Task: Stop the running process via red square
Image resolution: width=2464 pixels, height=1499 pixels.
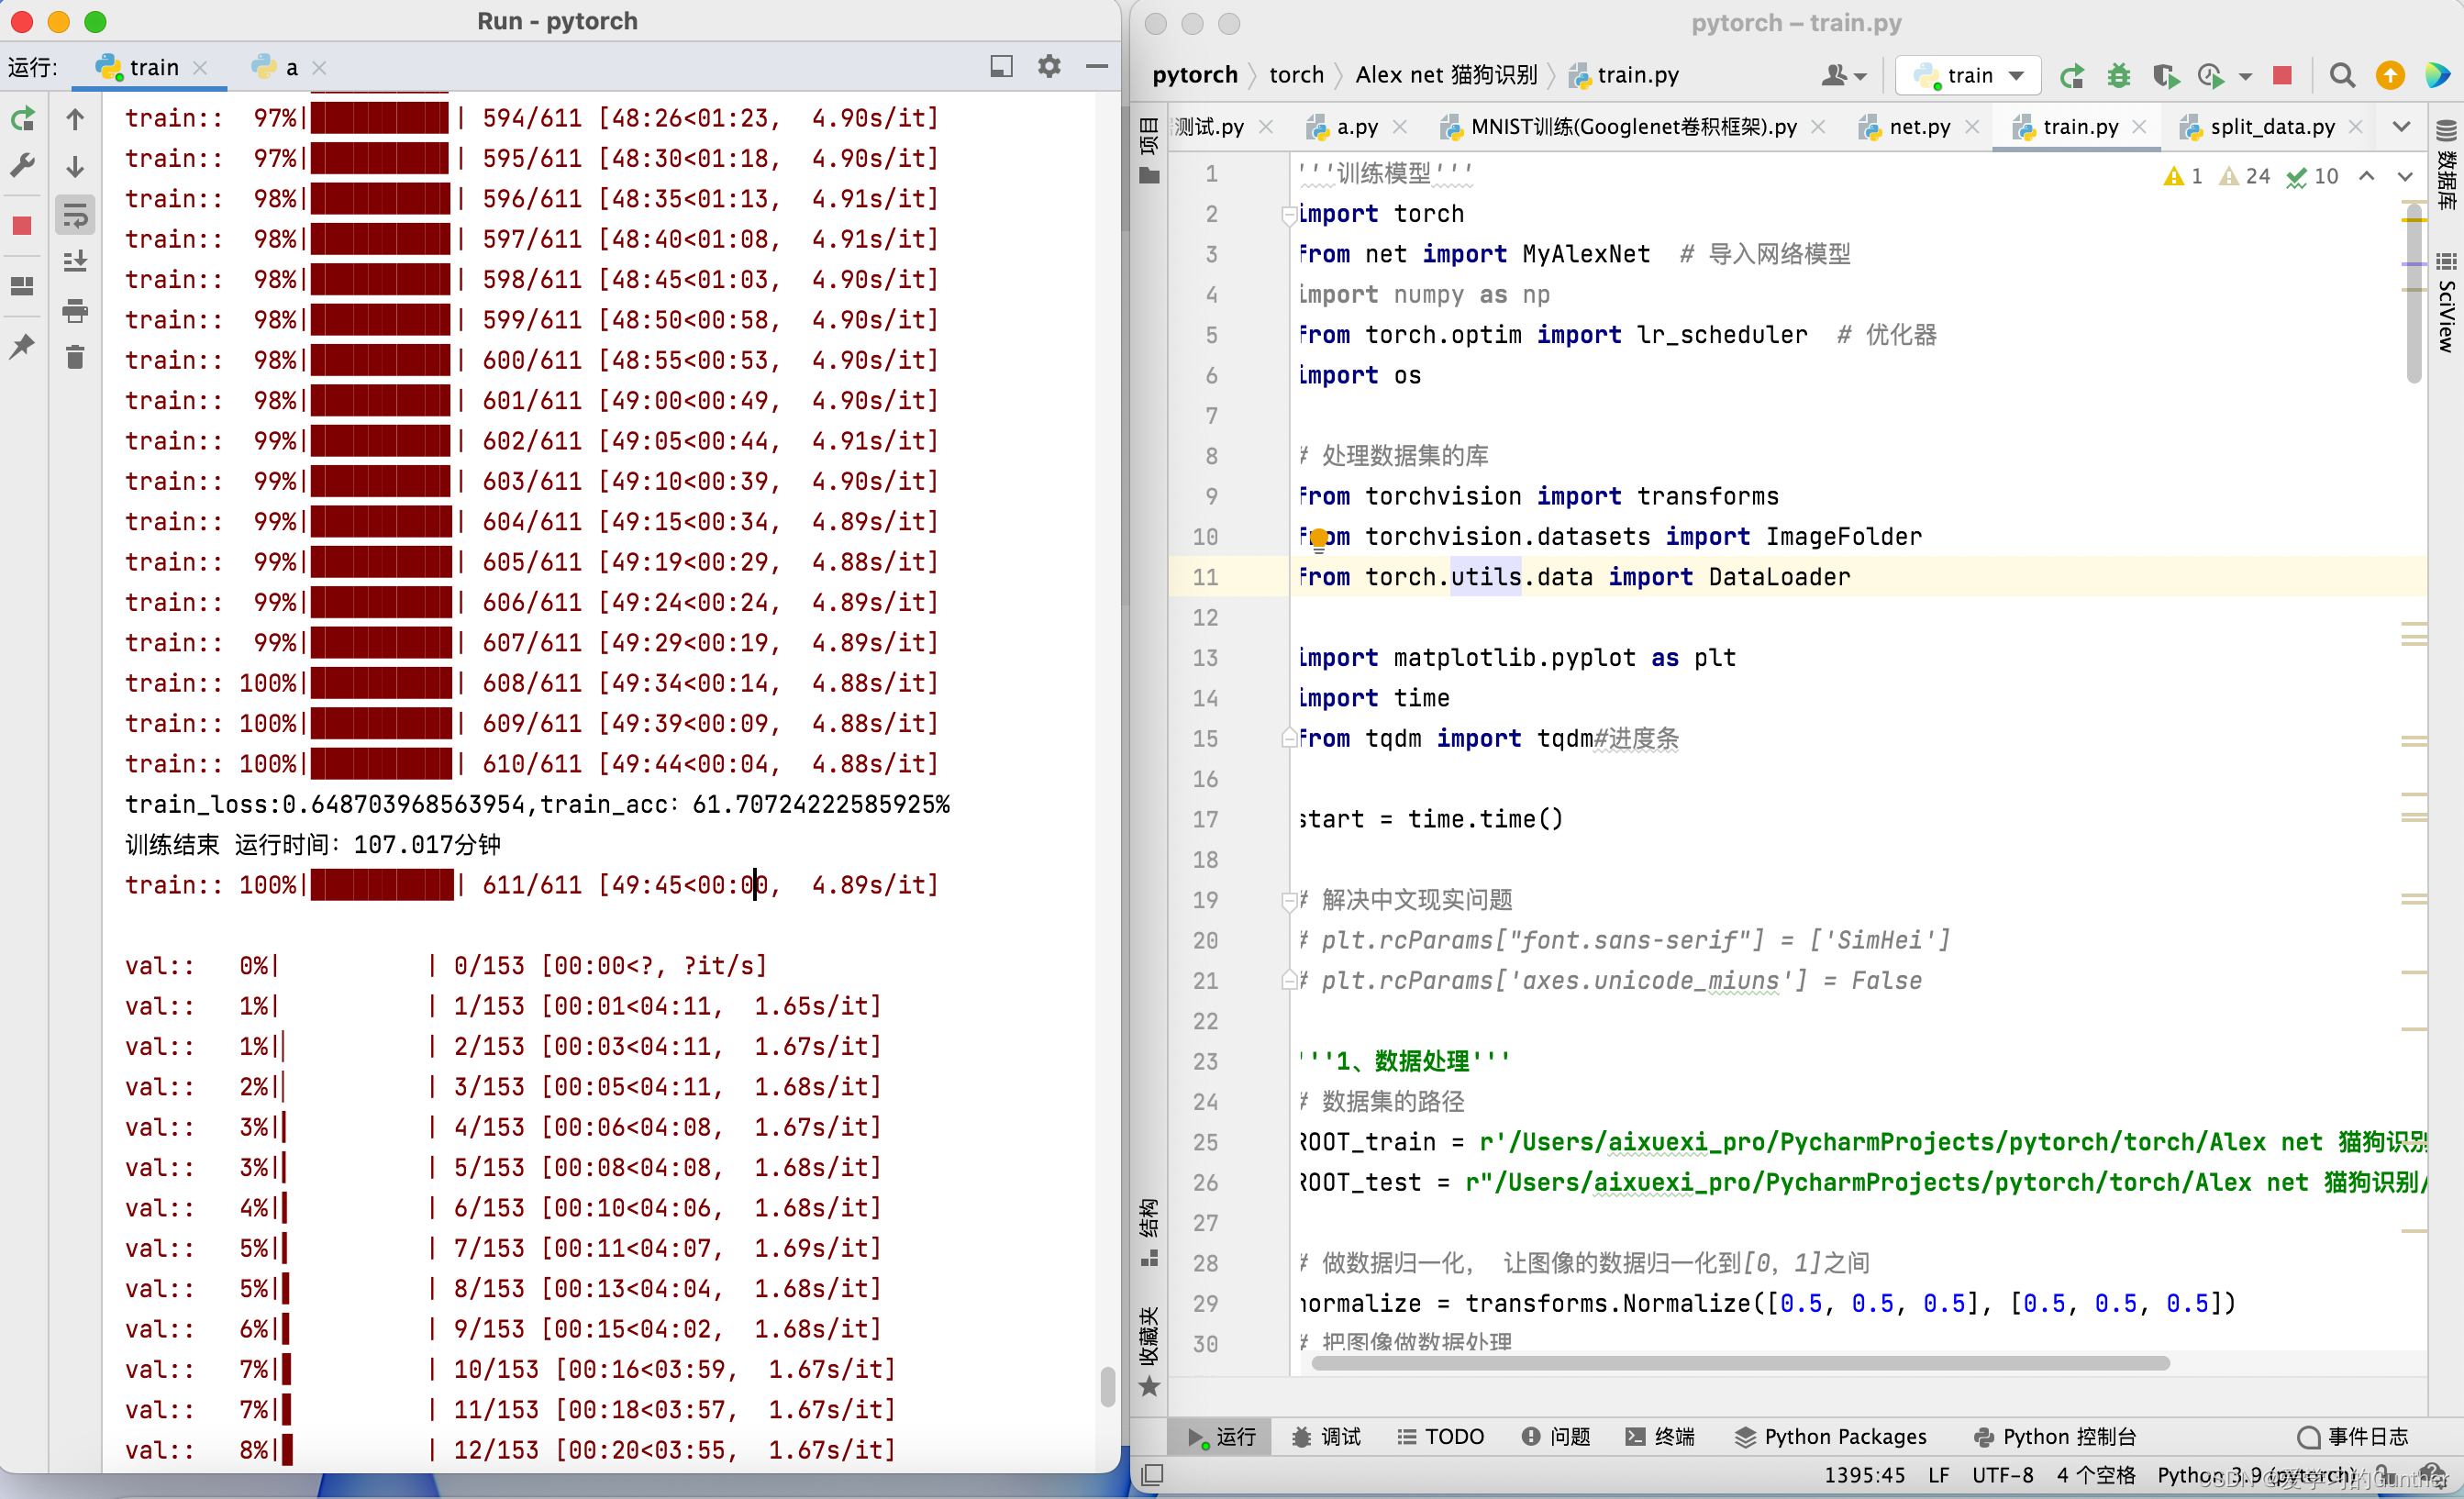Action: 22,226
